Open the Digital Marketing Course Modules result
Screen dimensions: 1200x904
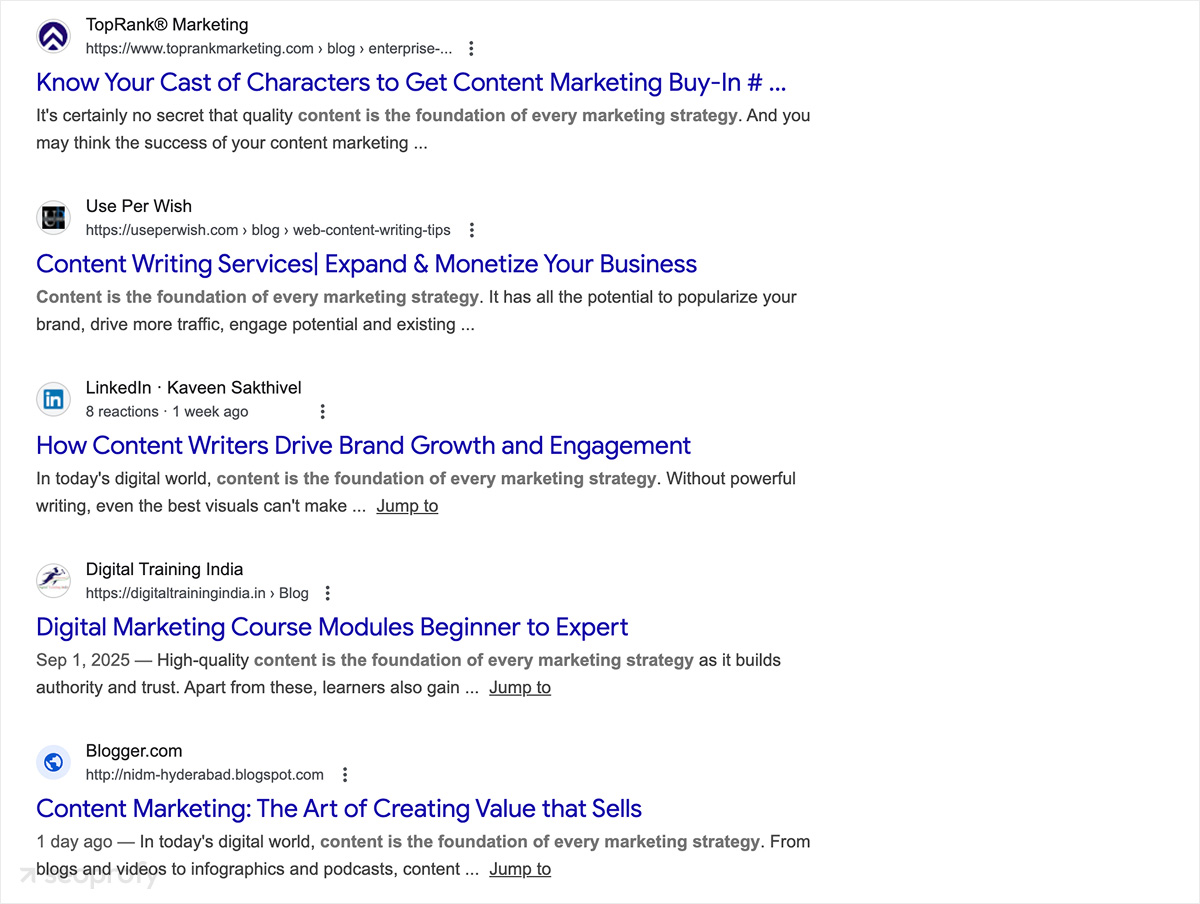tap(331, 627)
